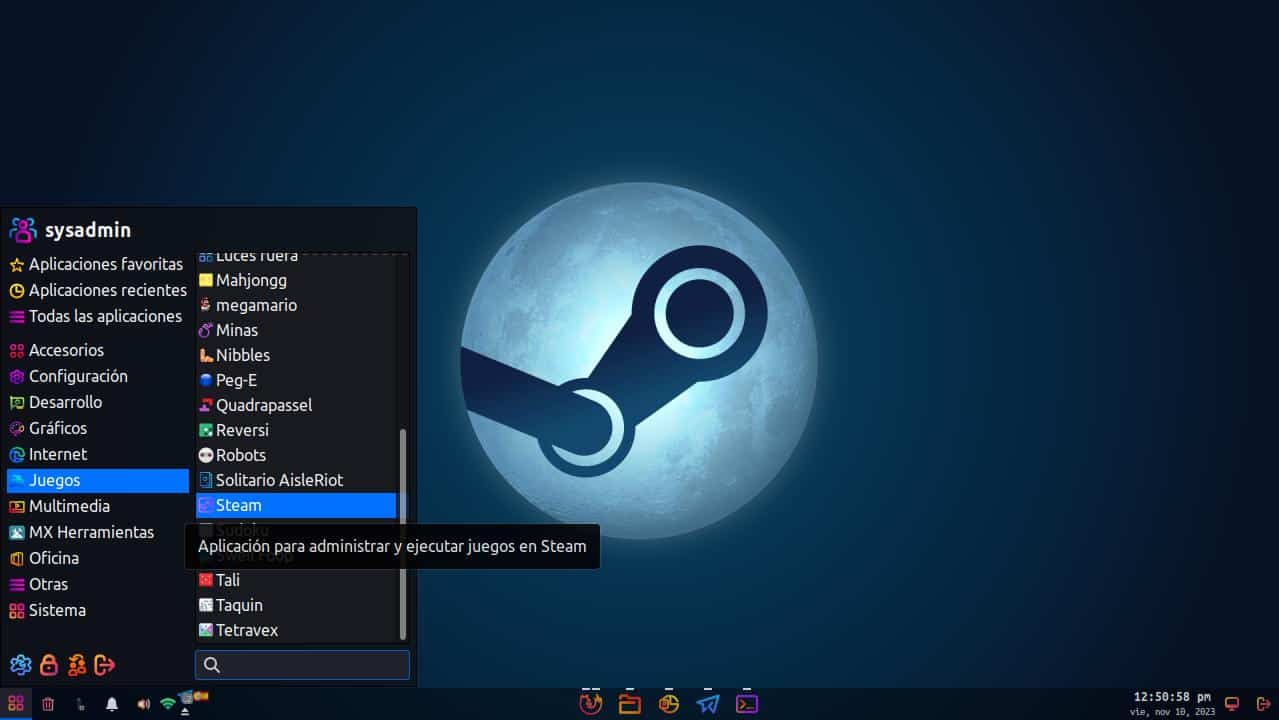Screen dimensions: 1279x720
Task: Open the file manager taskbar icon
Action: click(x=630, y=704)
